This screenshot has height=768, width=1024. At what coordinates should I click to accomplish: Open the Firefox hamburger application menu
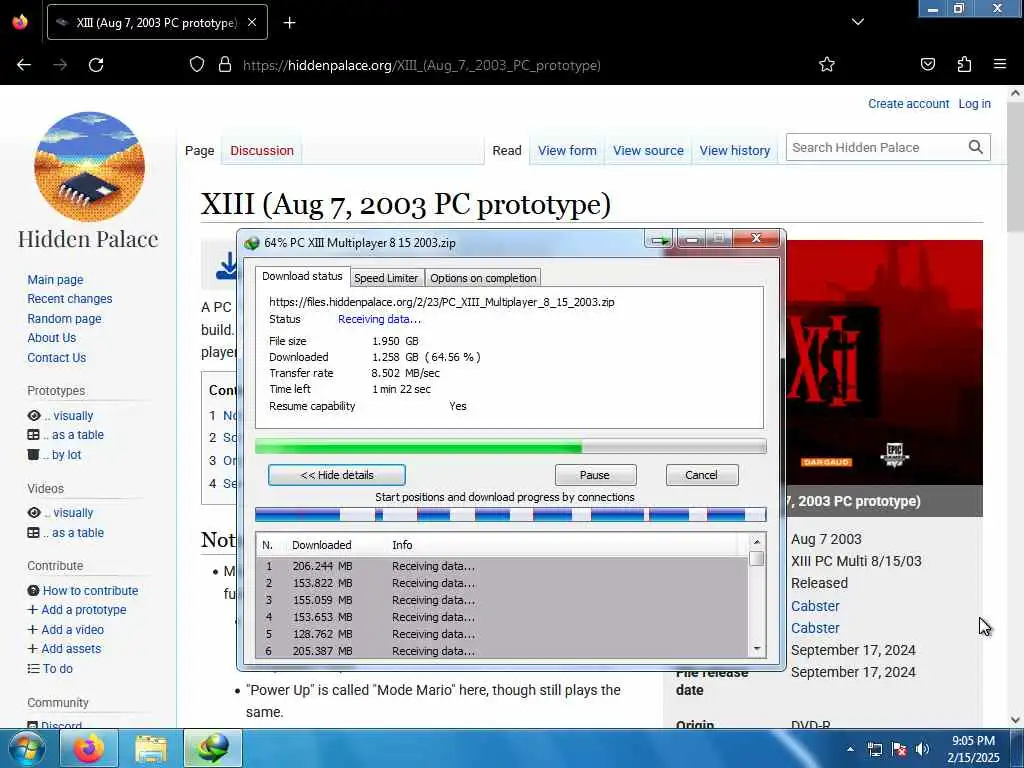pyautogui.click(x=999, y=64)
